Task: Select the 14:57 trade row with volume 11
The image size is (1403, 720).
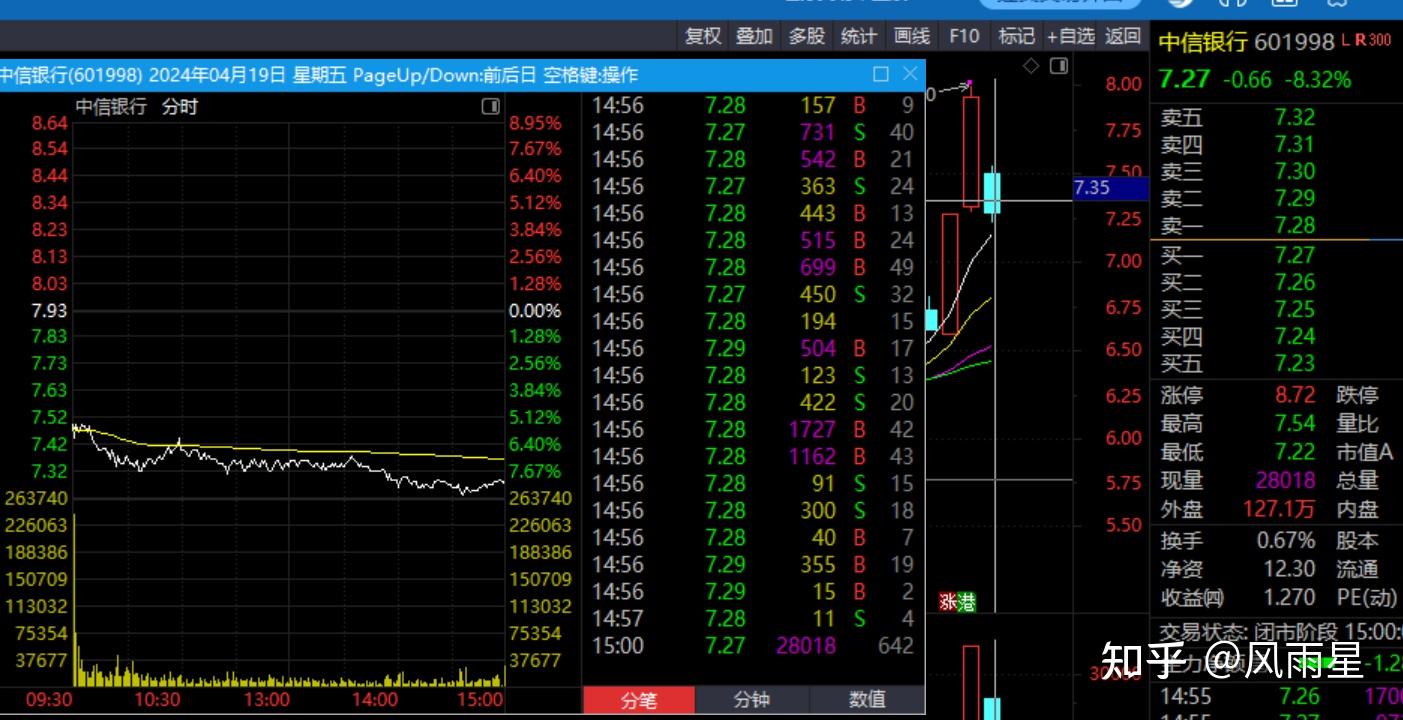Action: point(753,619)
